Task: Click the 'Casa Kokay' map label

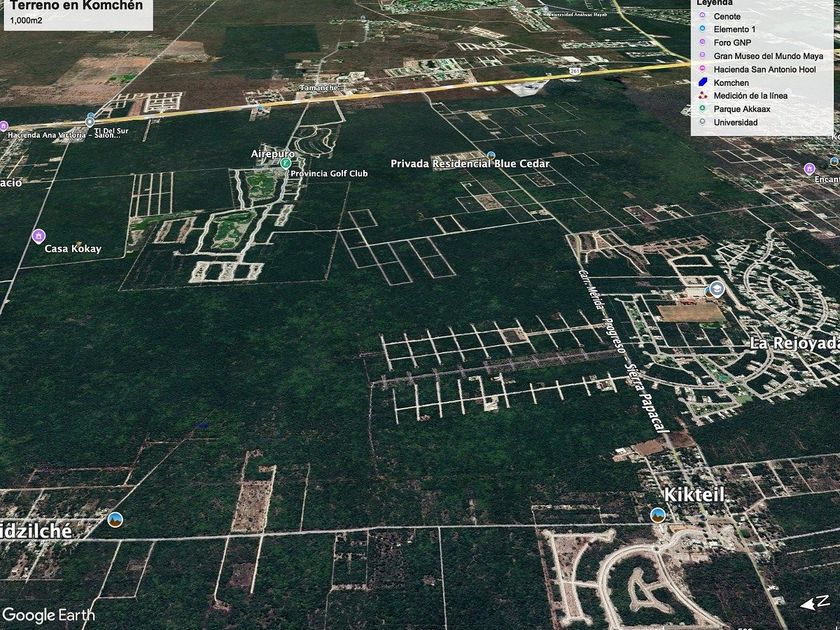Action: pos(73,249)
